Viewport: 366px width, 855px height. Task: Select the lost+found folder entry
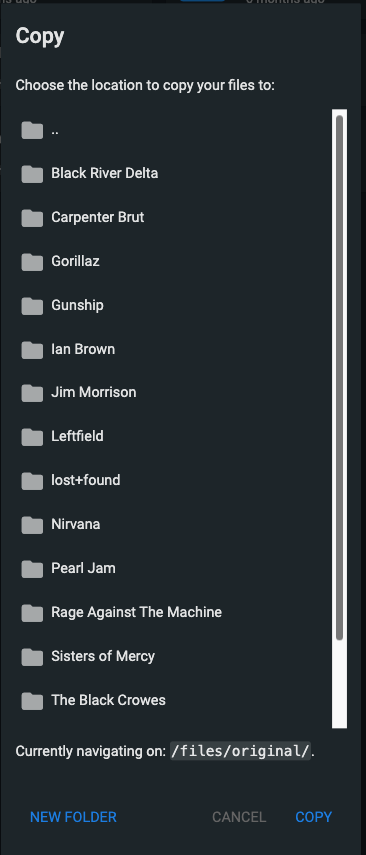(173, 480)
